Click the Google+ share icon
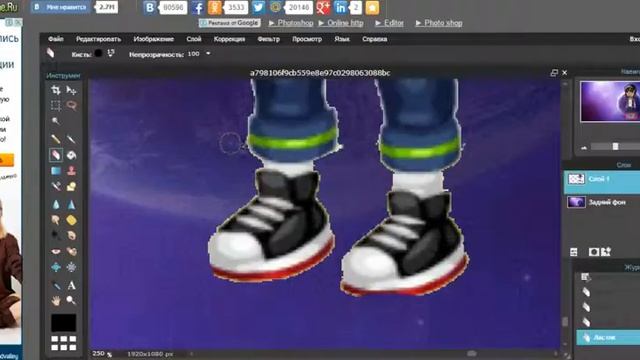Screen dimensions: 640x360 tap(323, 7)
